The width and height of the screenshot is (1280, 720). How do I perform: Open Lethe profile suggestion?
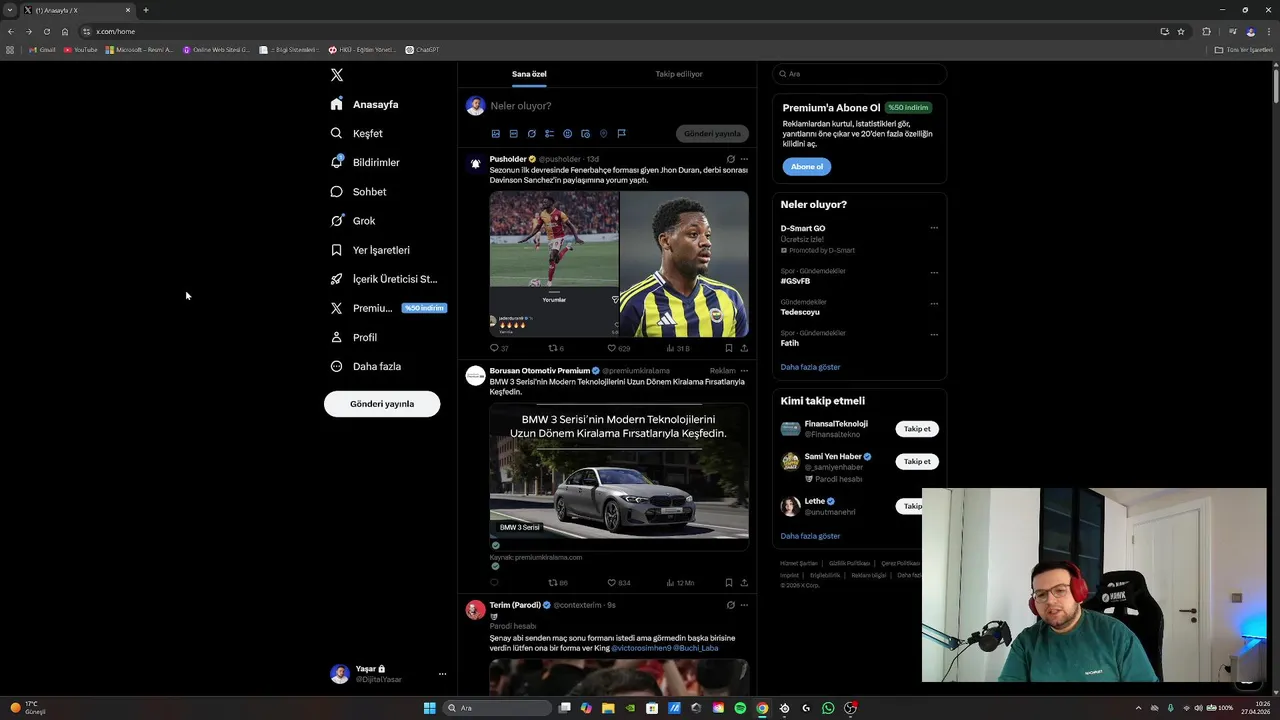(815, 501)
